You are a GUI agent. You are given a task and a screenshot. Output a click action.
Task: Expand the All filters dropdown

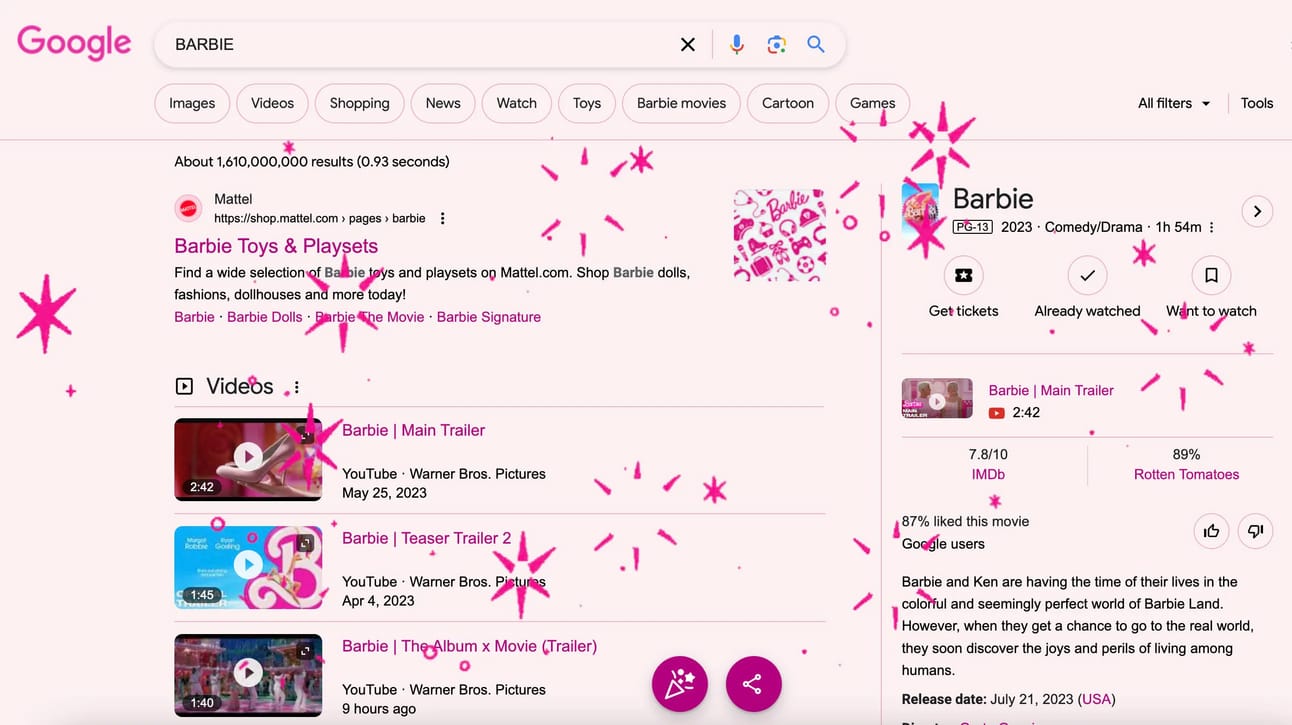(1174, 103)
